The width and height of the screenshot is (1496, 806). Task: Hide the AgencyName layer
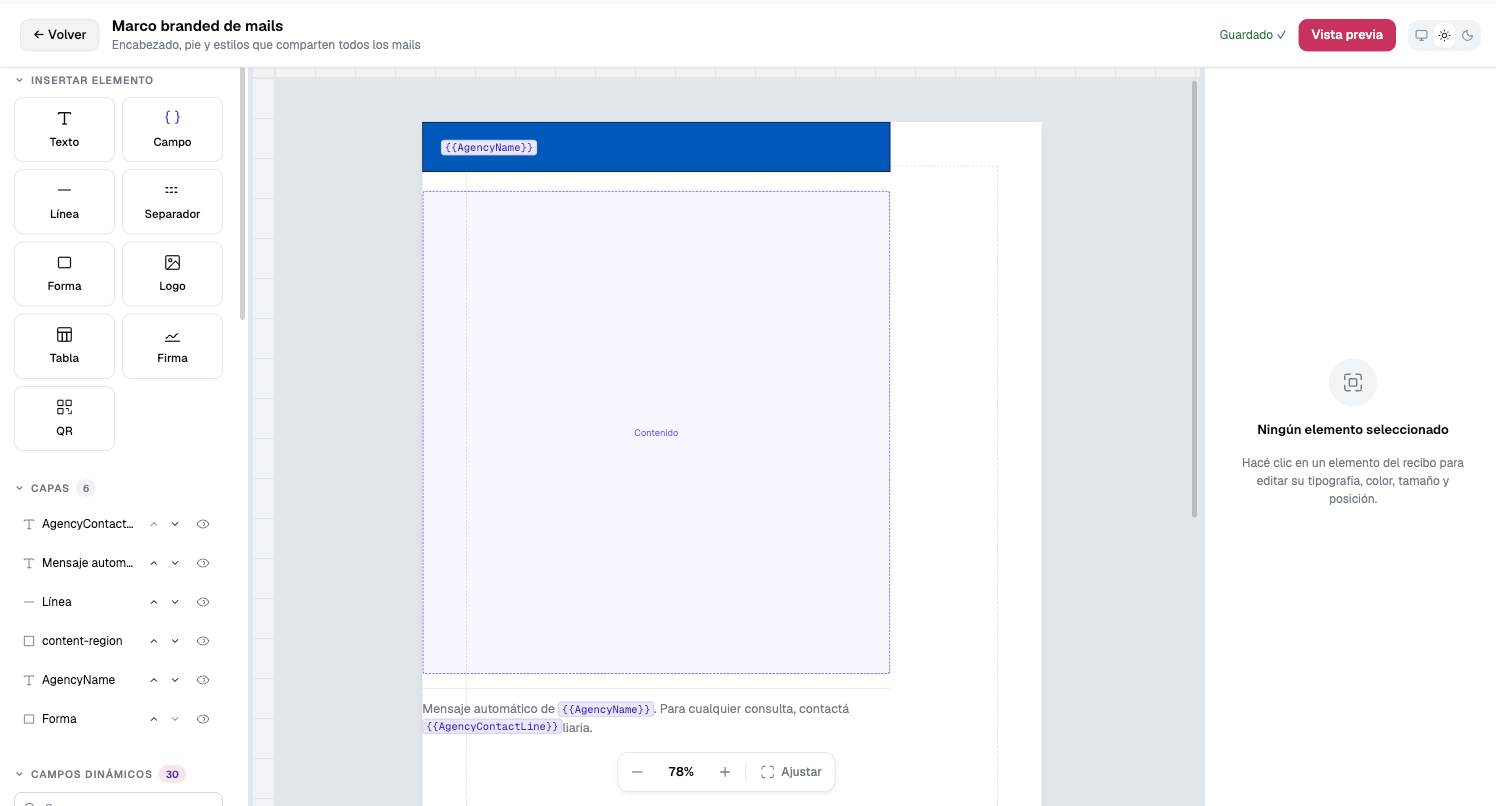click(x=203, y=680)
